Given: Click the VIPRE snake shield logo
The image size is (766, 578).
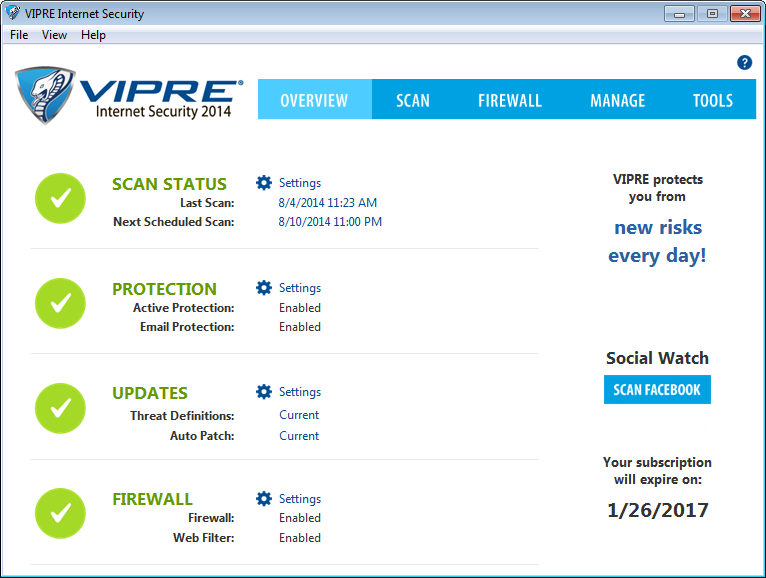Looking at the screenshot, I should coord(44,96).
